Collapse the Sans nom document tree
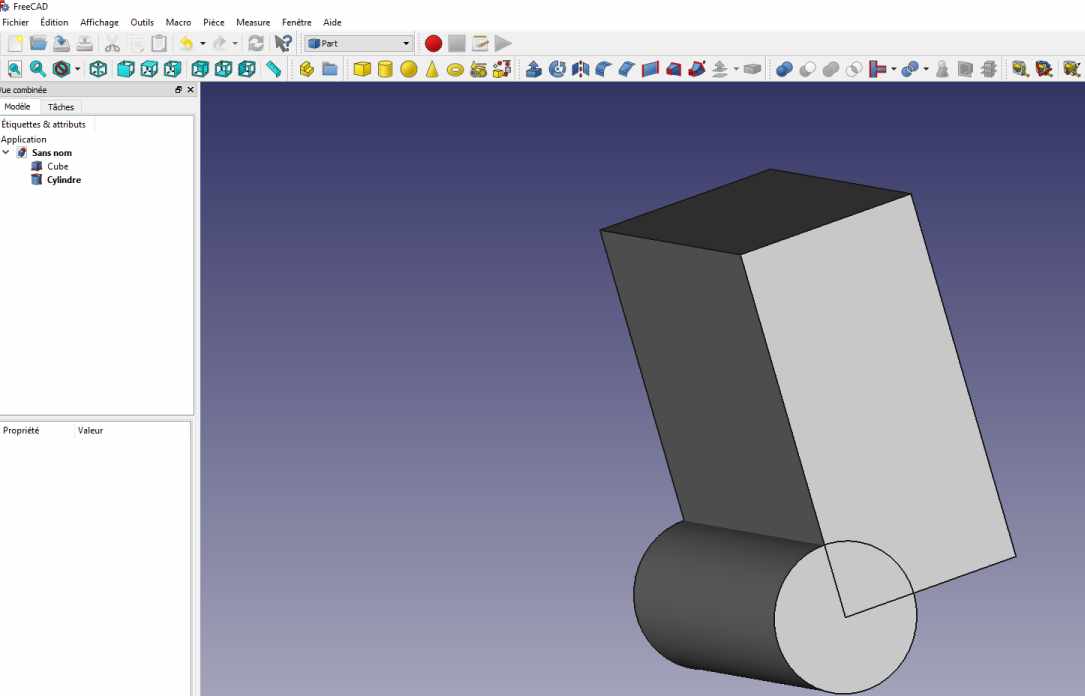Viewport: 1085px width, 696px height. click(6, 152)
